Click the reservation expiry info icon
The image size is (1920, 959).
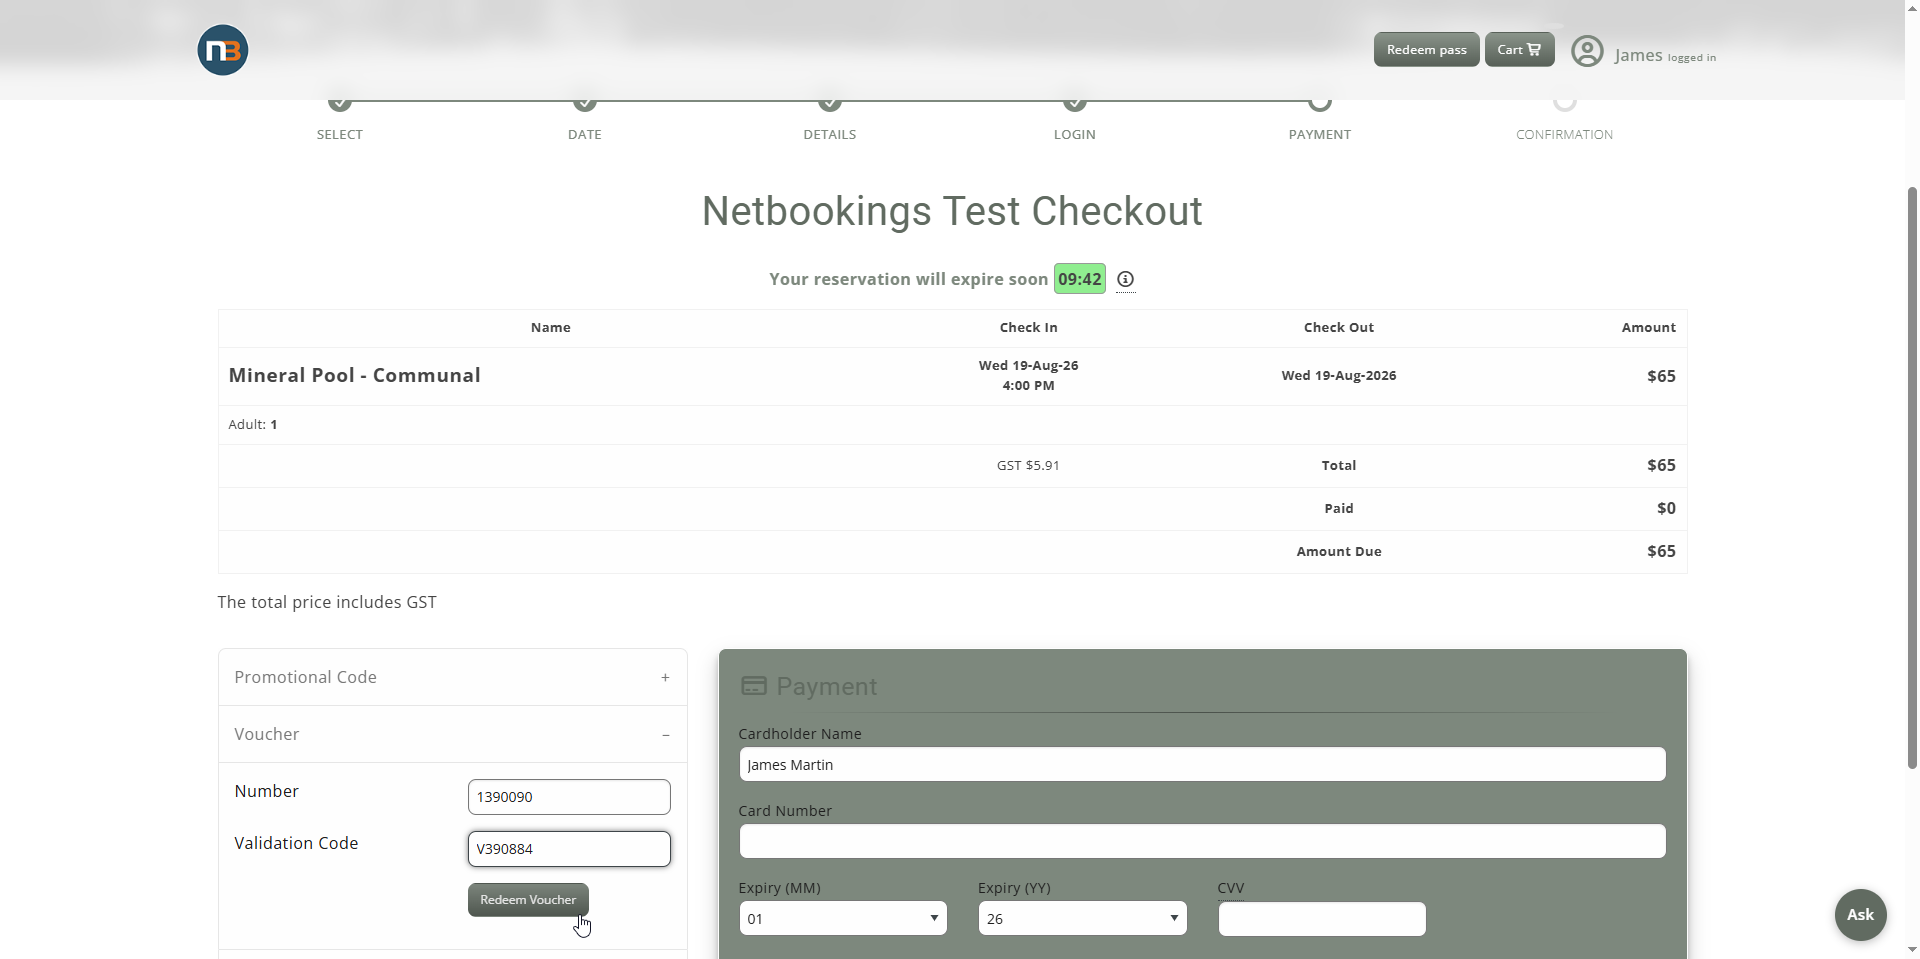click(1125, 279)
